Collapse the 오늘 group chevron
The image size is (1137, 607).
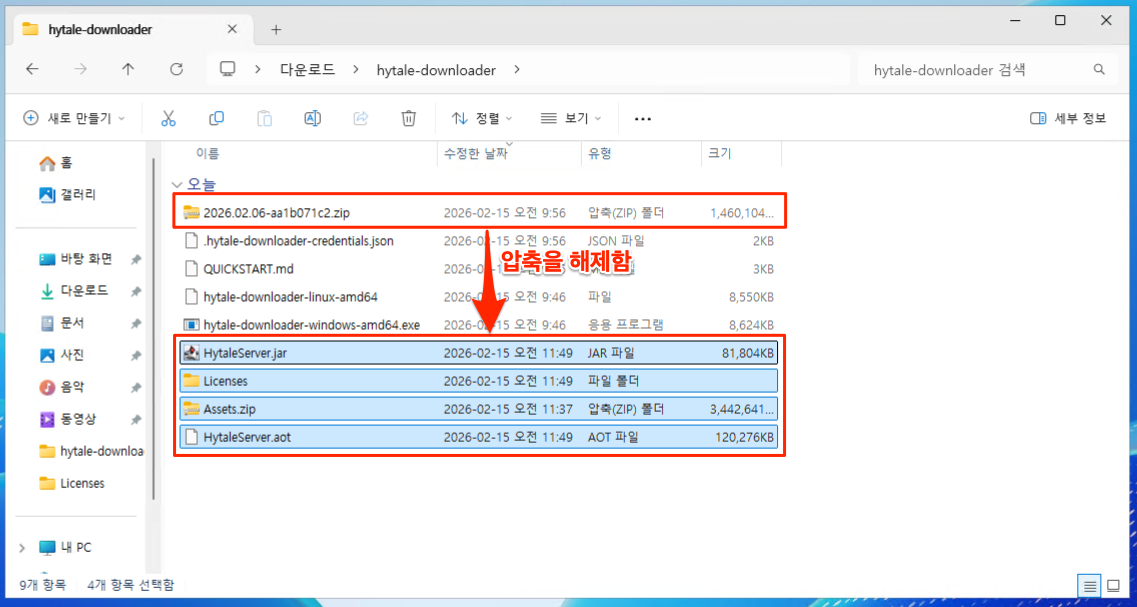[176, 184]
